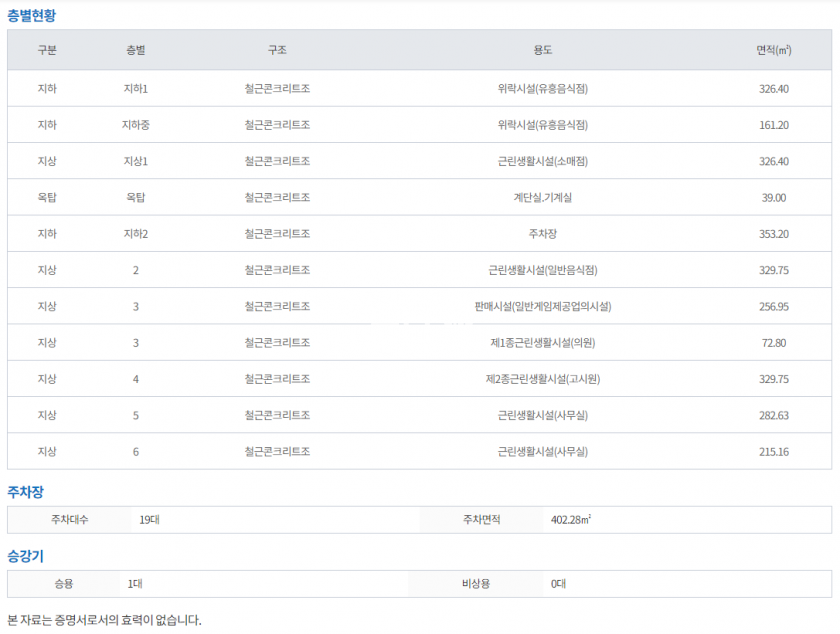Click the 주차장 usage cell in 지하2 row
The height and width of the screenshot is (634, 840).
tap(542, 234)
